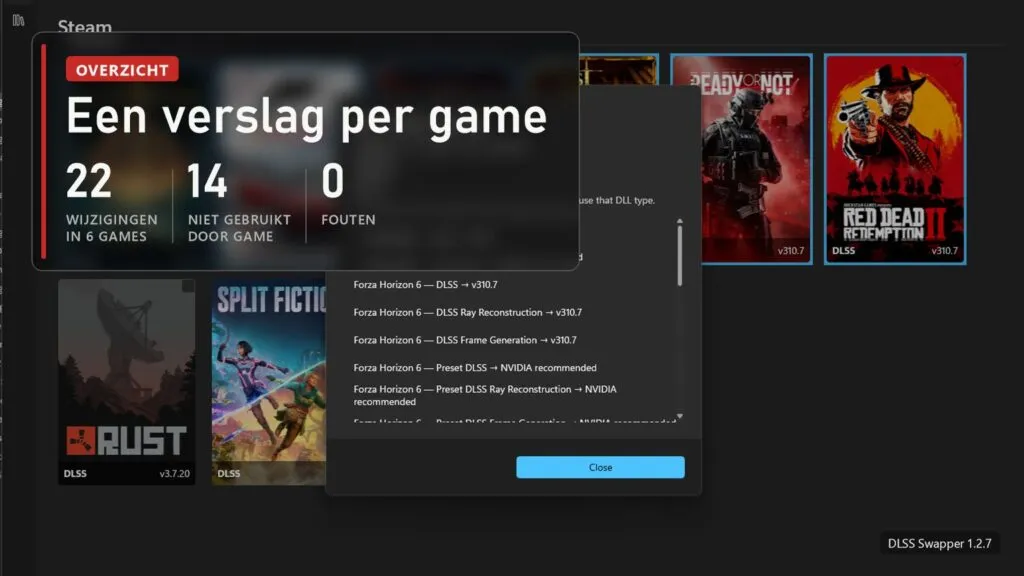Select 'Forza Horizon 6 — DLSS → v310.7' row

pyautogui.click(x=425, y=285)
